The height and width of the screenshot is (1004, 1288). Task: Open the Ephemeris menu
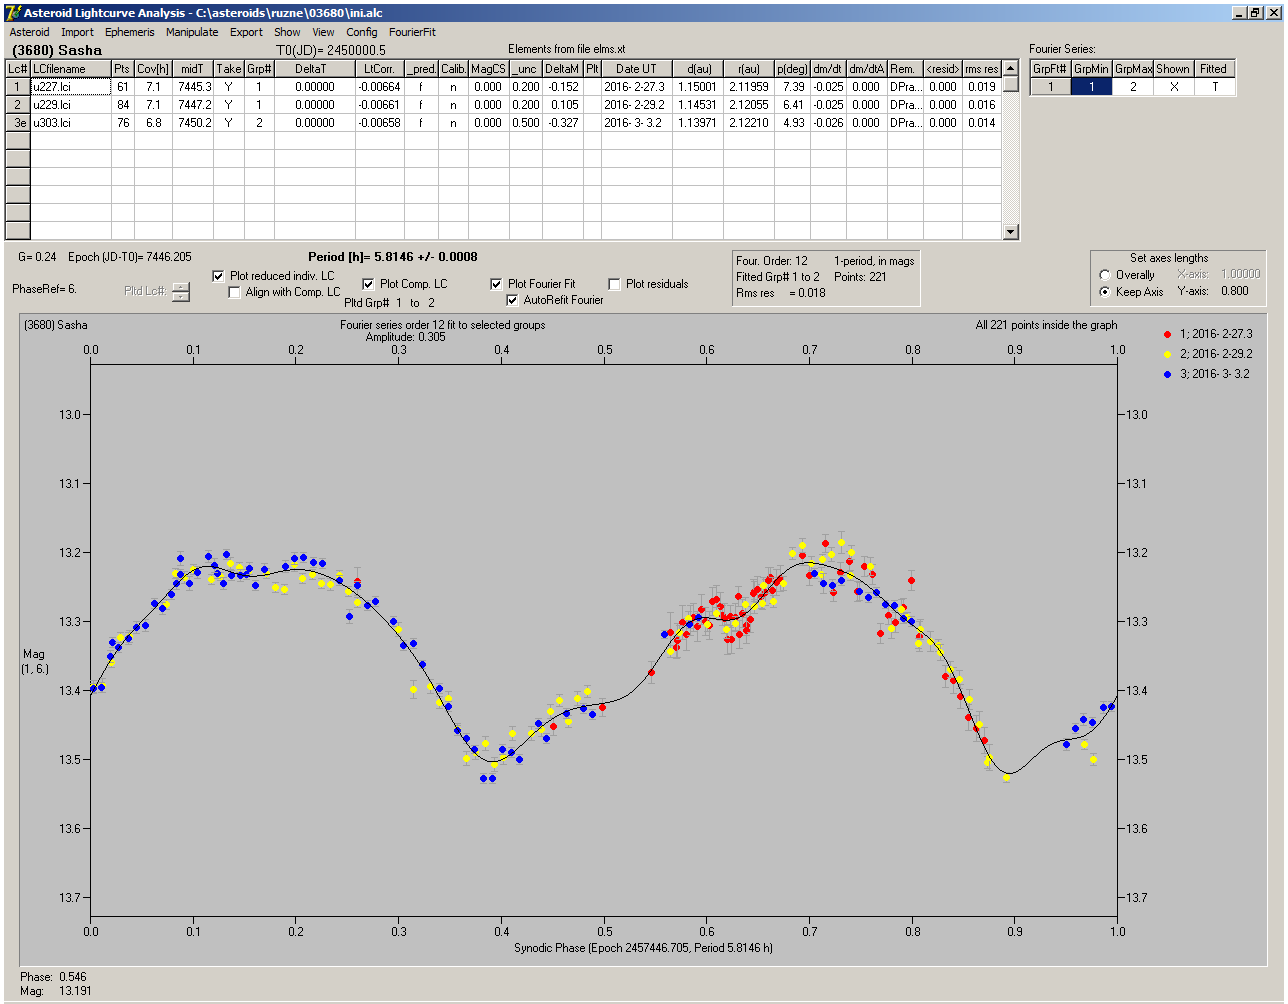point(130,32)
